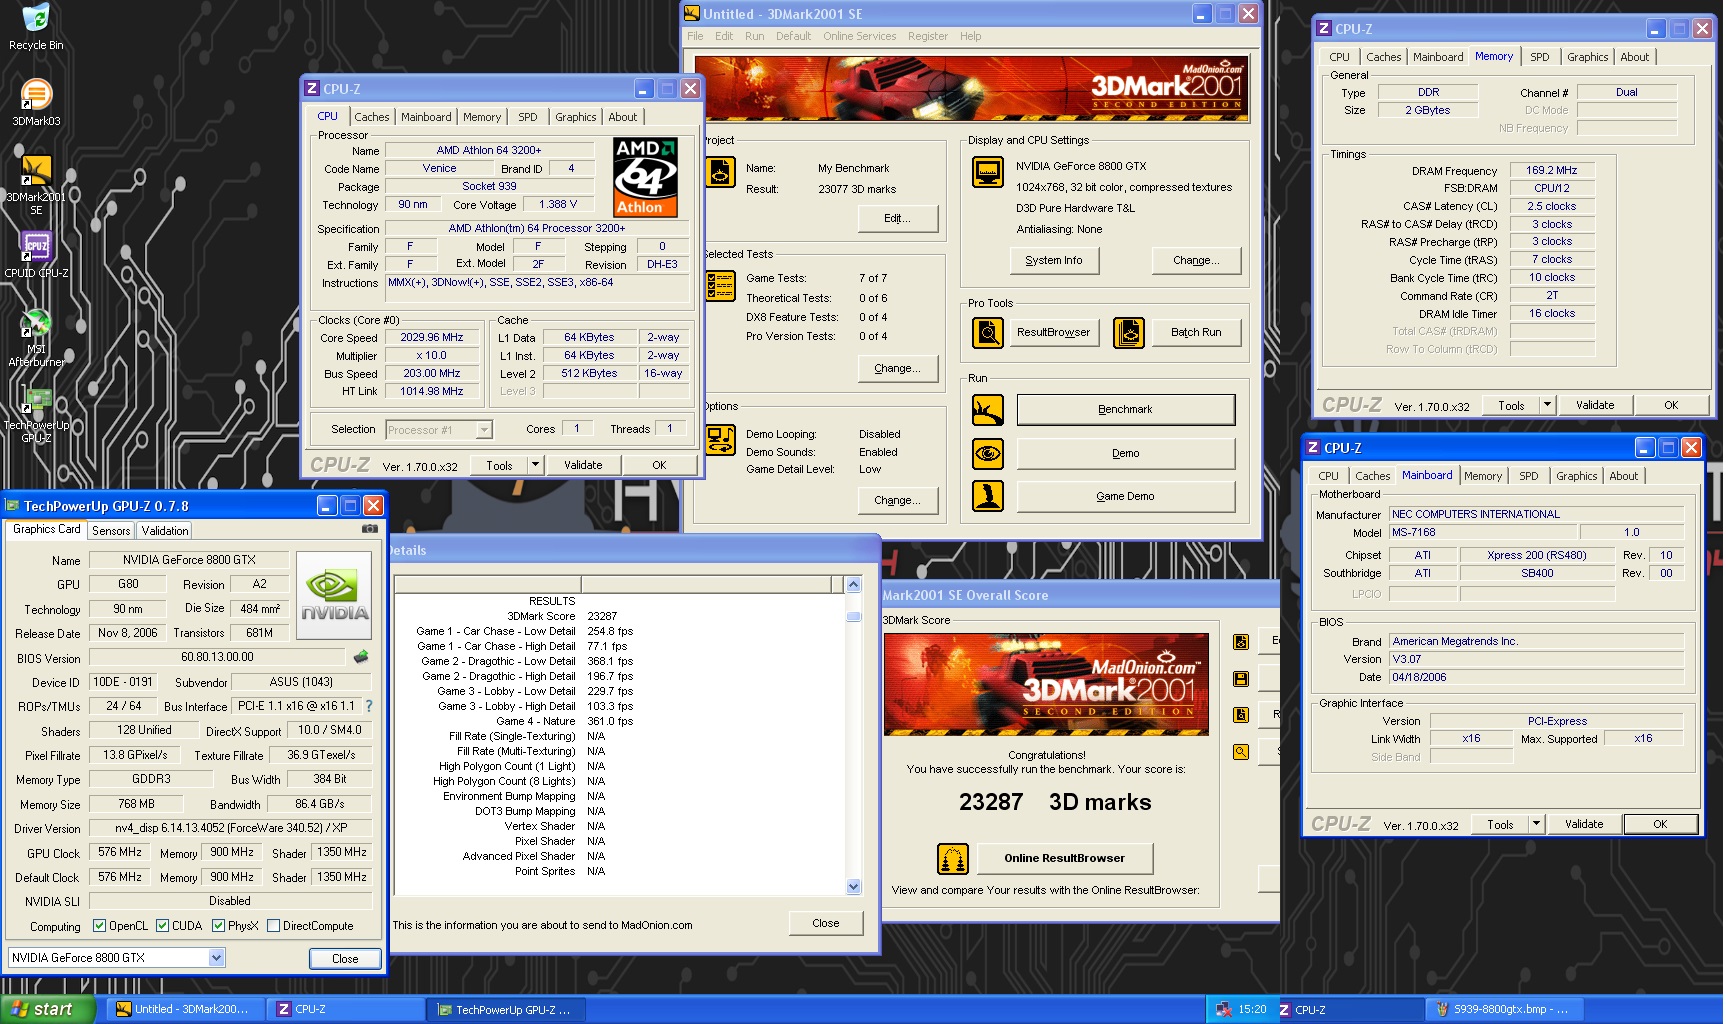Switch to the Validation tab in GPU-Z
1726x1024 pixels.
pyautogui.click(x=164, y=531)
